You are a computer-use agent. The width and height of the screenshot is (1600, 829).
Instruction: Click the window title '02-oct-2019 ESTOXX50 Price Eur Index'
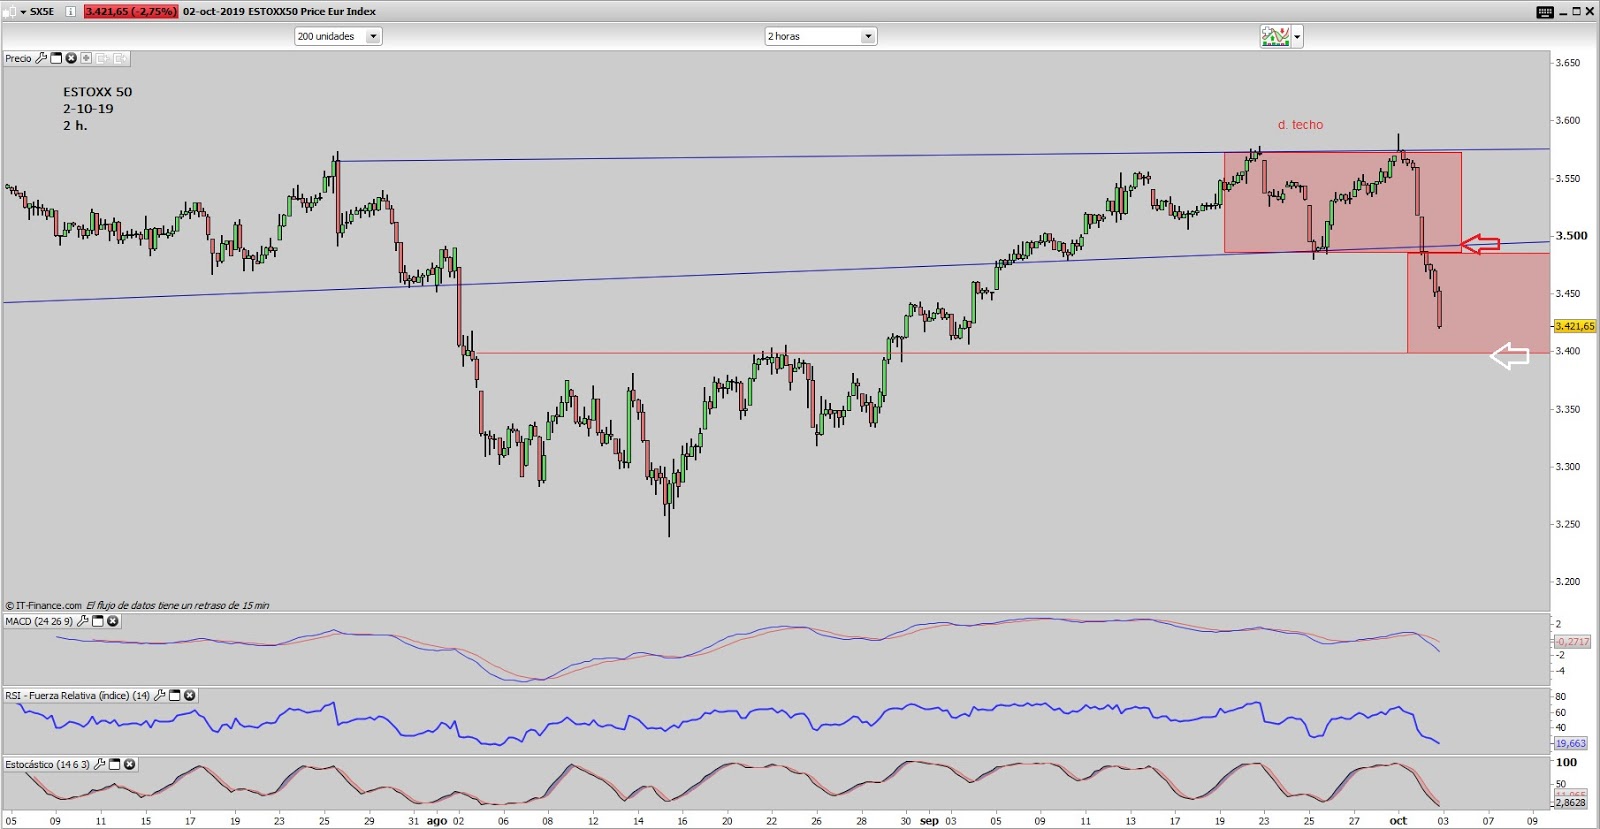click(x=279, y=12)
